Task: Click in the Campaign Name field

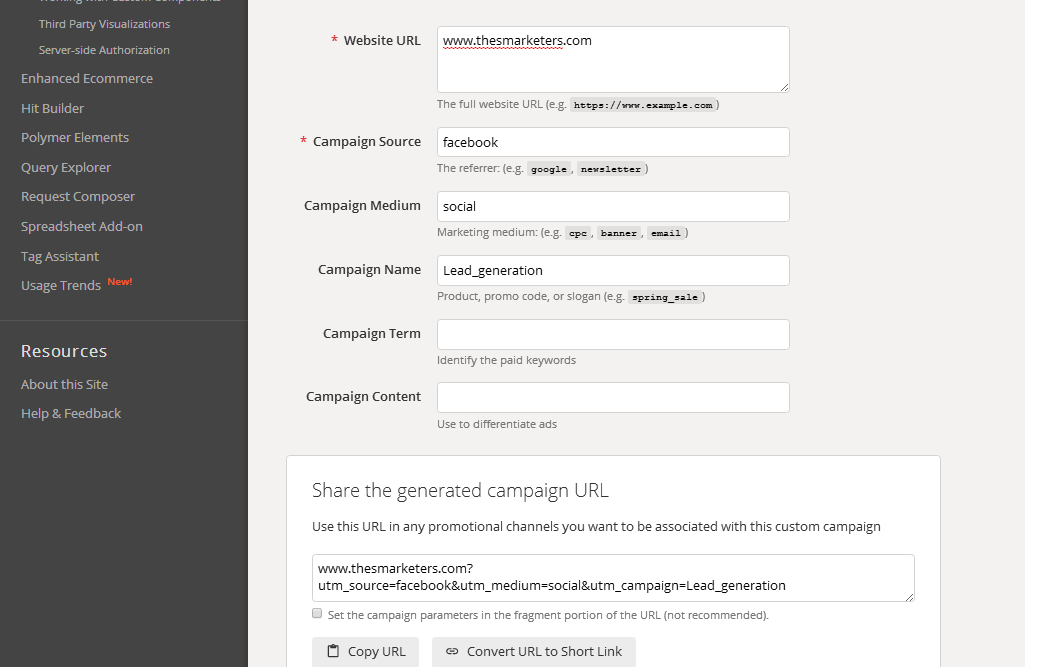Action: pos(613,270)
